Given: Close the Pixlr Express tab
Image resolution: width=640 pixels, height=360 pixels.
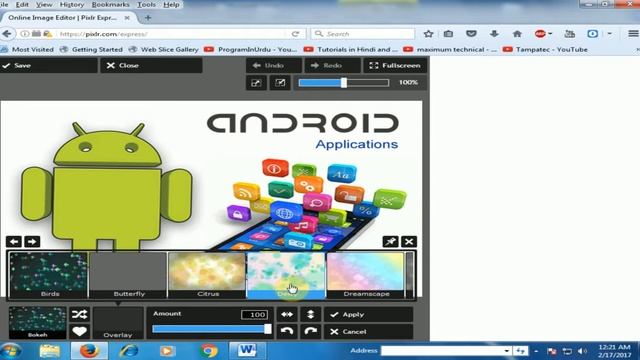Looking at the screenshot, I should coord(127,18).
